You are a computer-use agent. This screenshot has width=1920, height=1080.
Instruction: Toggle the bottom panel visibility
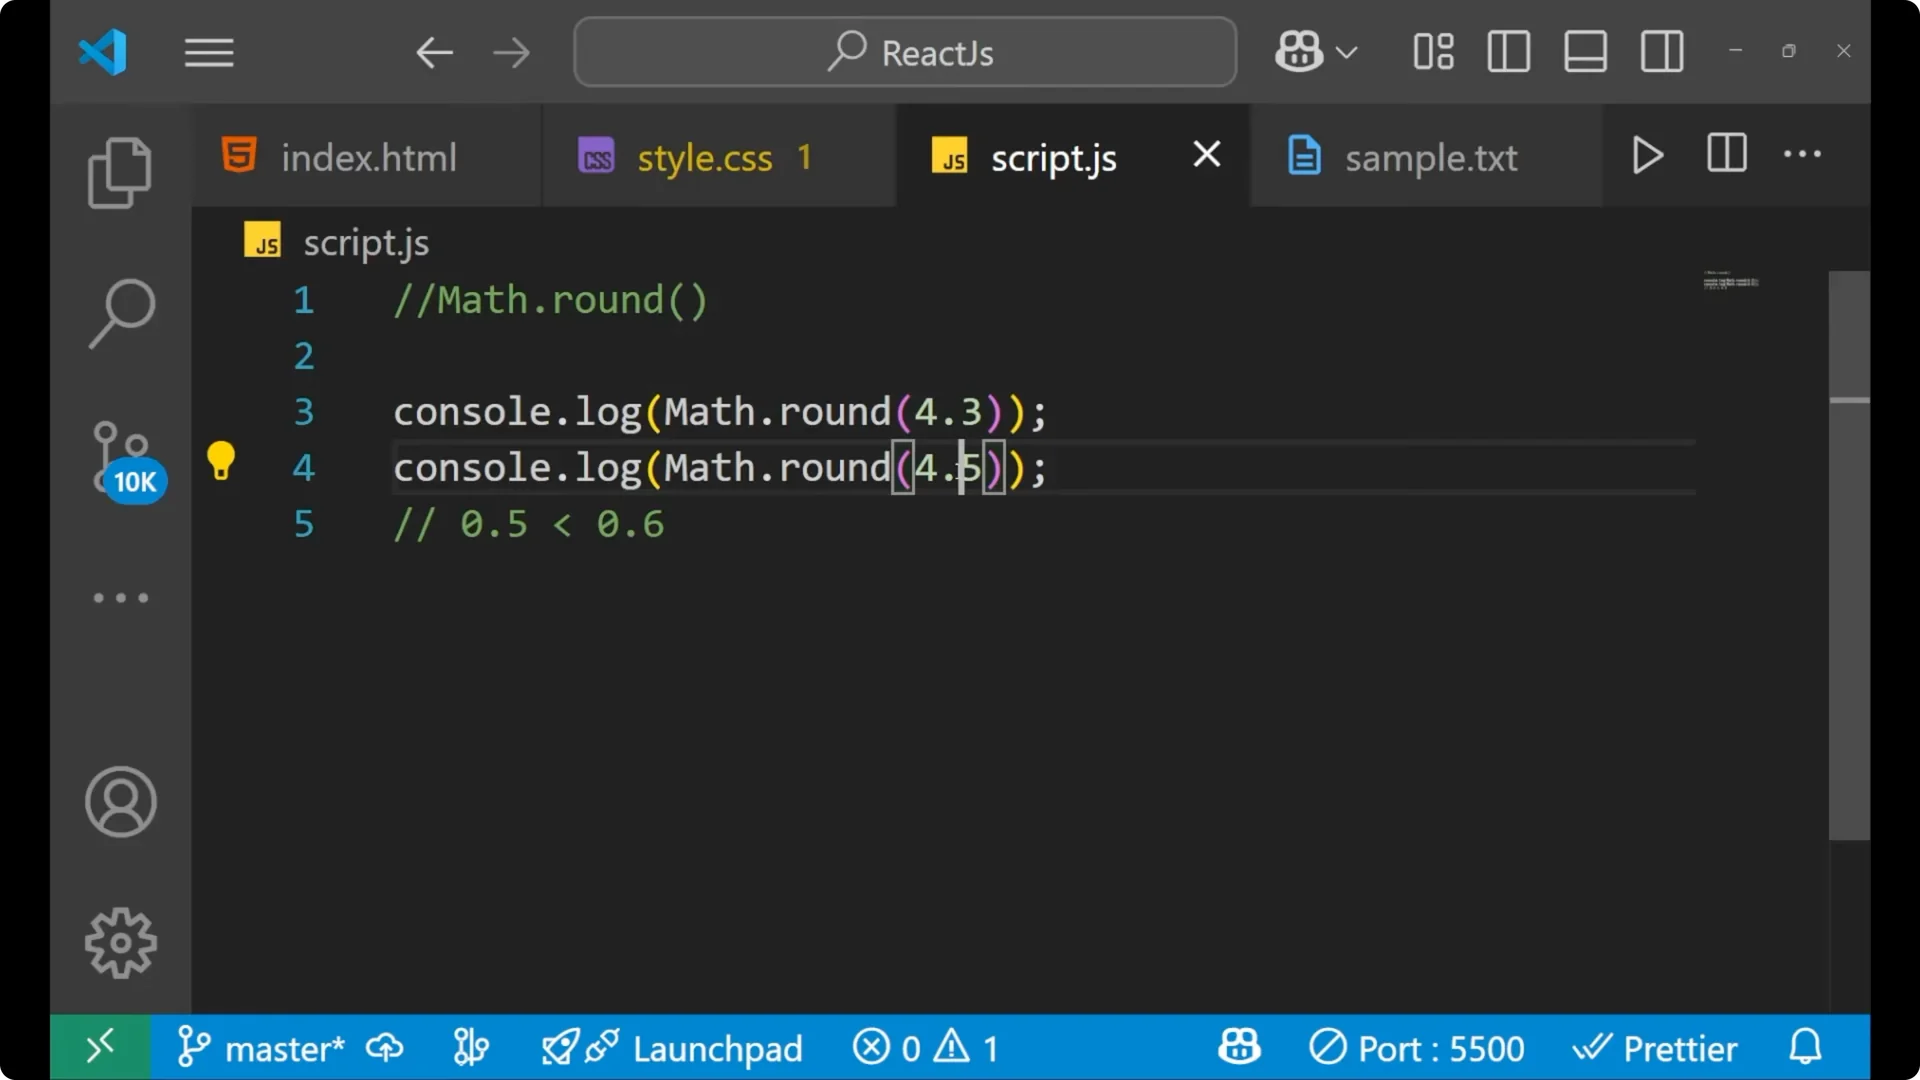[1585, 51]
